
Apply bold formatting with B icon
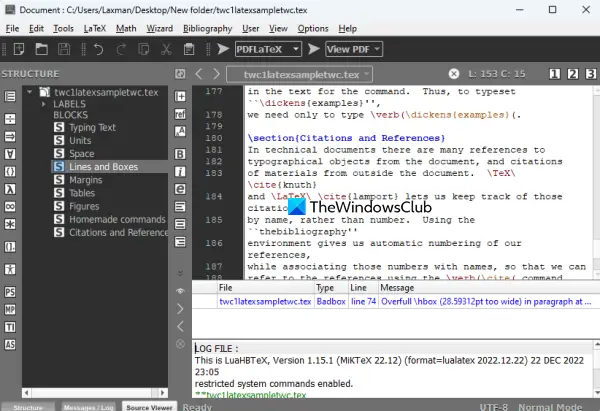click(x=180, y=154)
